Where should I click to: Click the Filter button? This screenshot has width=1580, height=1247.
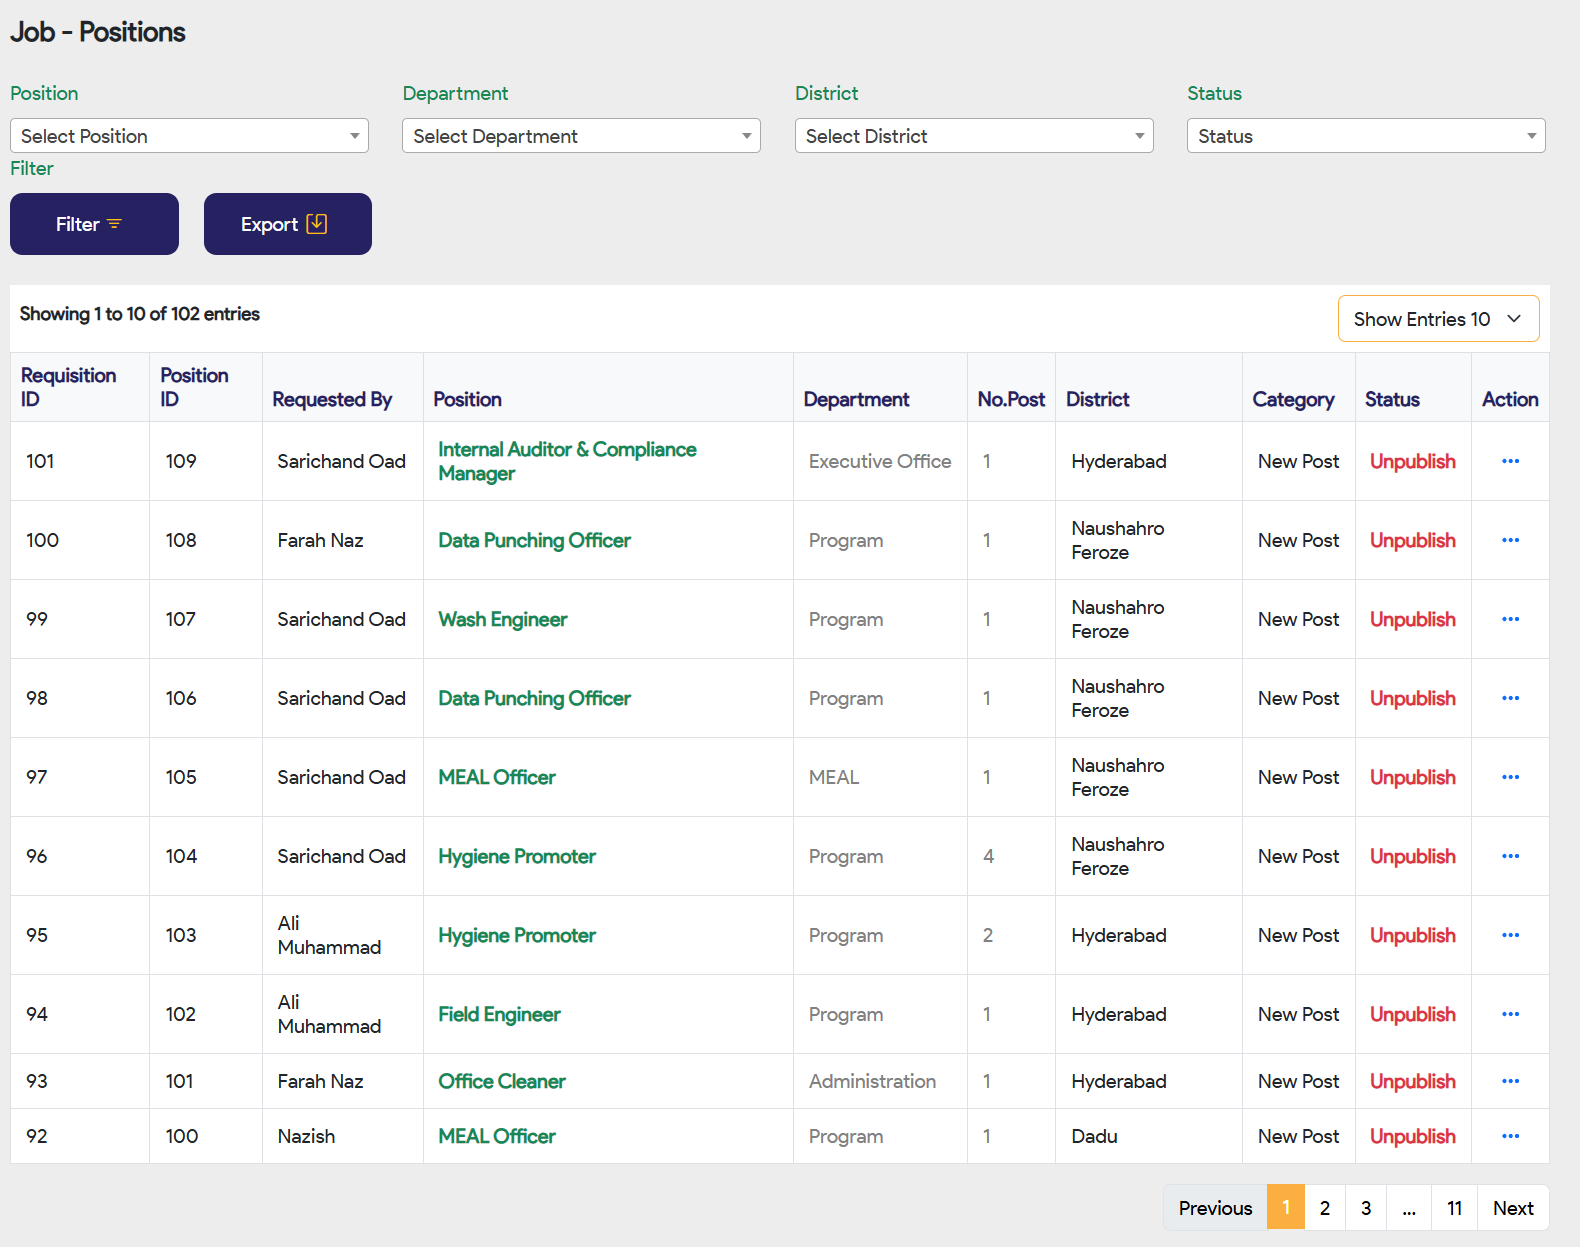94,224
